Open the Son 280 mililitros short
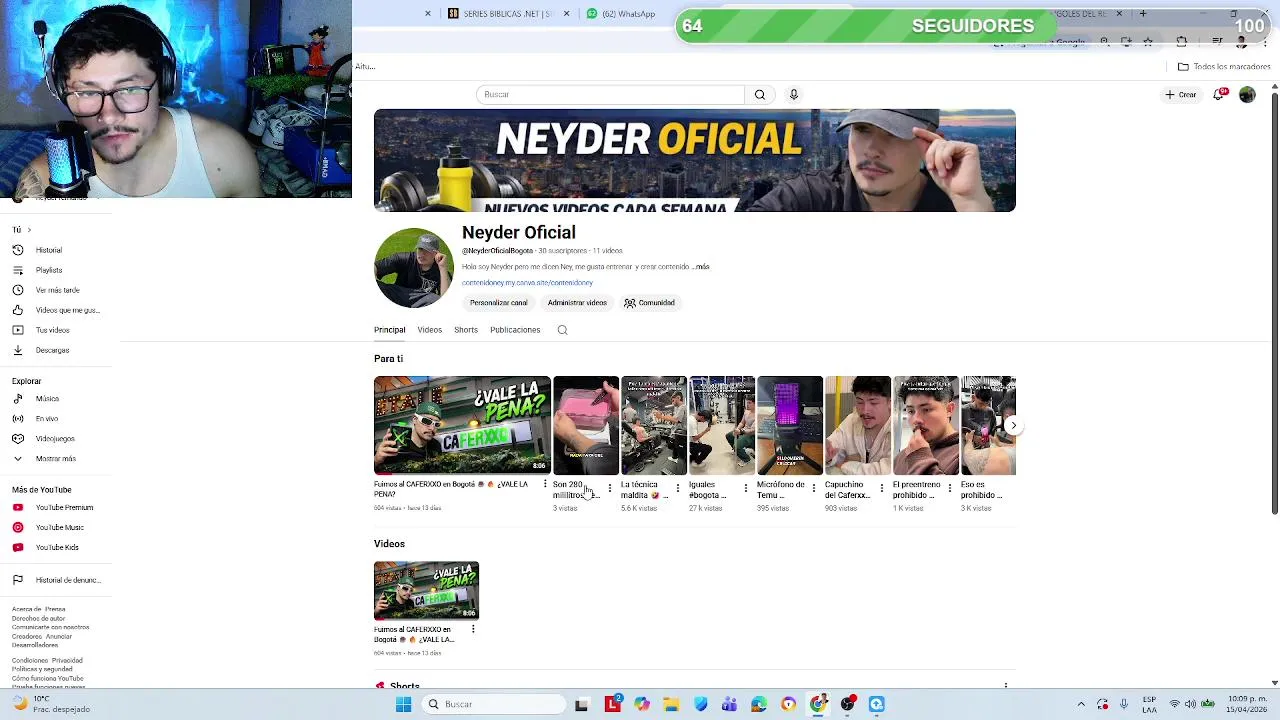This screenshot has height=720, width=1280. click(585, 425)
